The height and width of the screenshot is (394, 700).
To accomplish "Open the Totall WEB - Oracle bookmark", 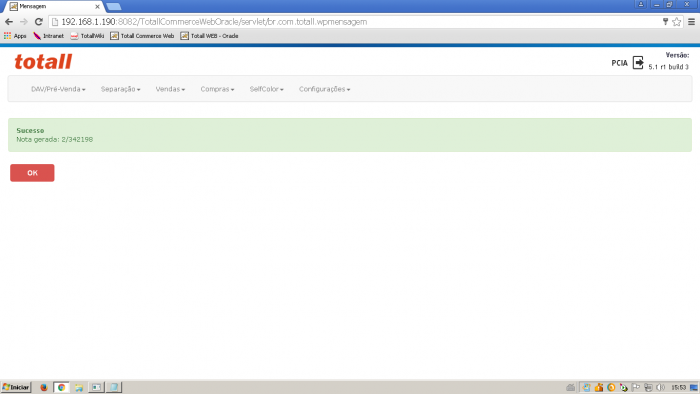I will click(209, 36).
